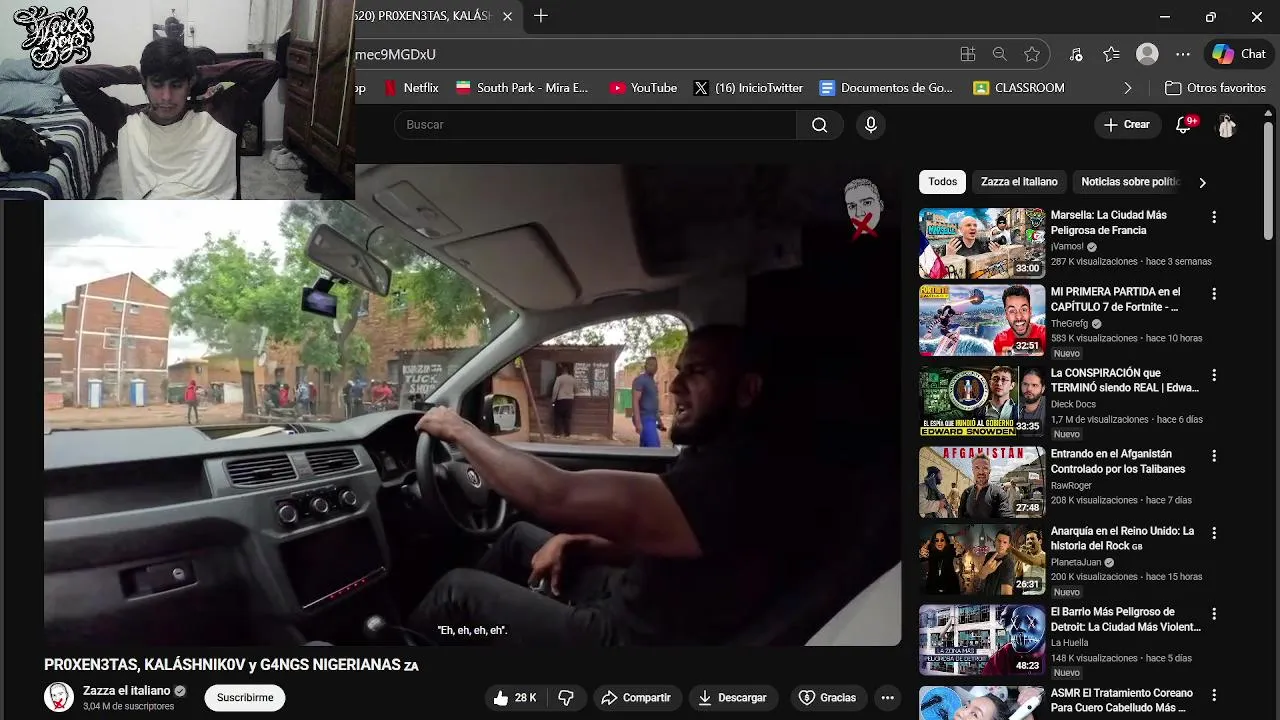Open ASMR Tratamiento Coreano video title
1280x720 pixels.
click(1122, 700)
